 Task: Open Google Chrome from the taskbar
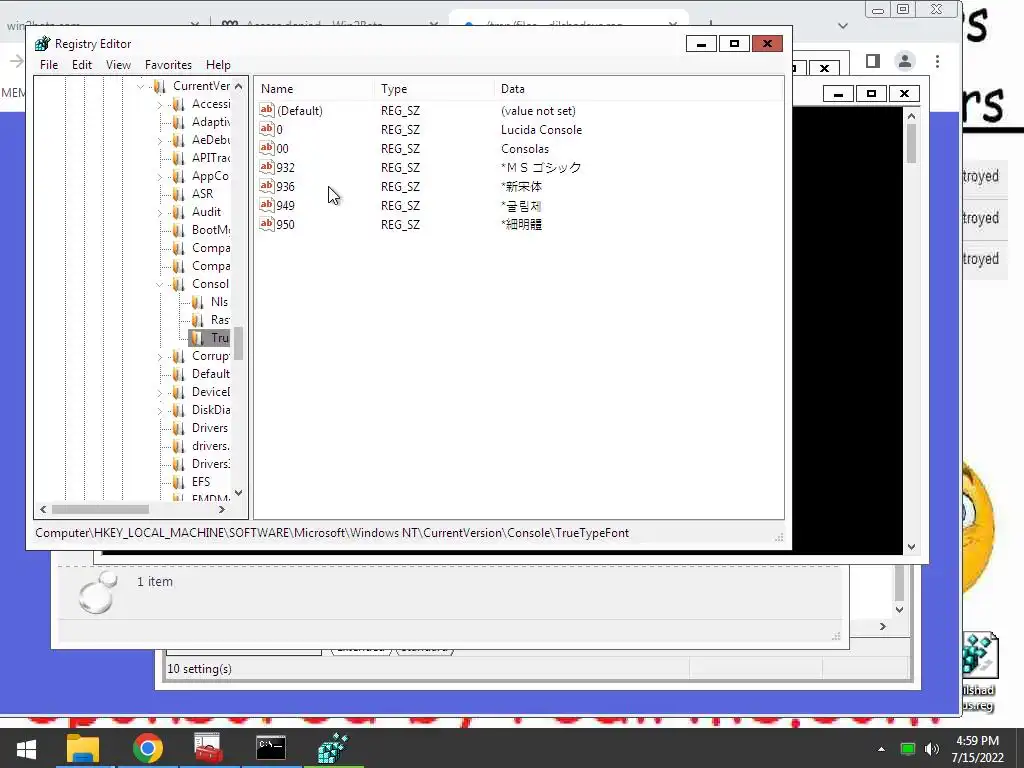(148, 748)
